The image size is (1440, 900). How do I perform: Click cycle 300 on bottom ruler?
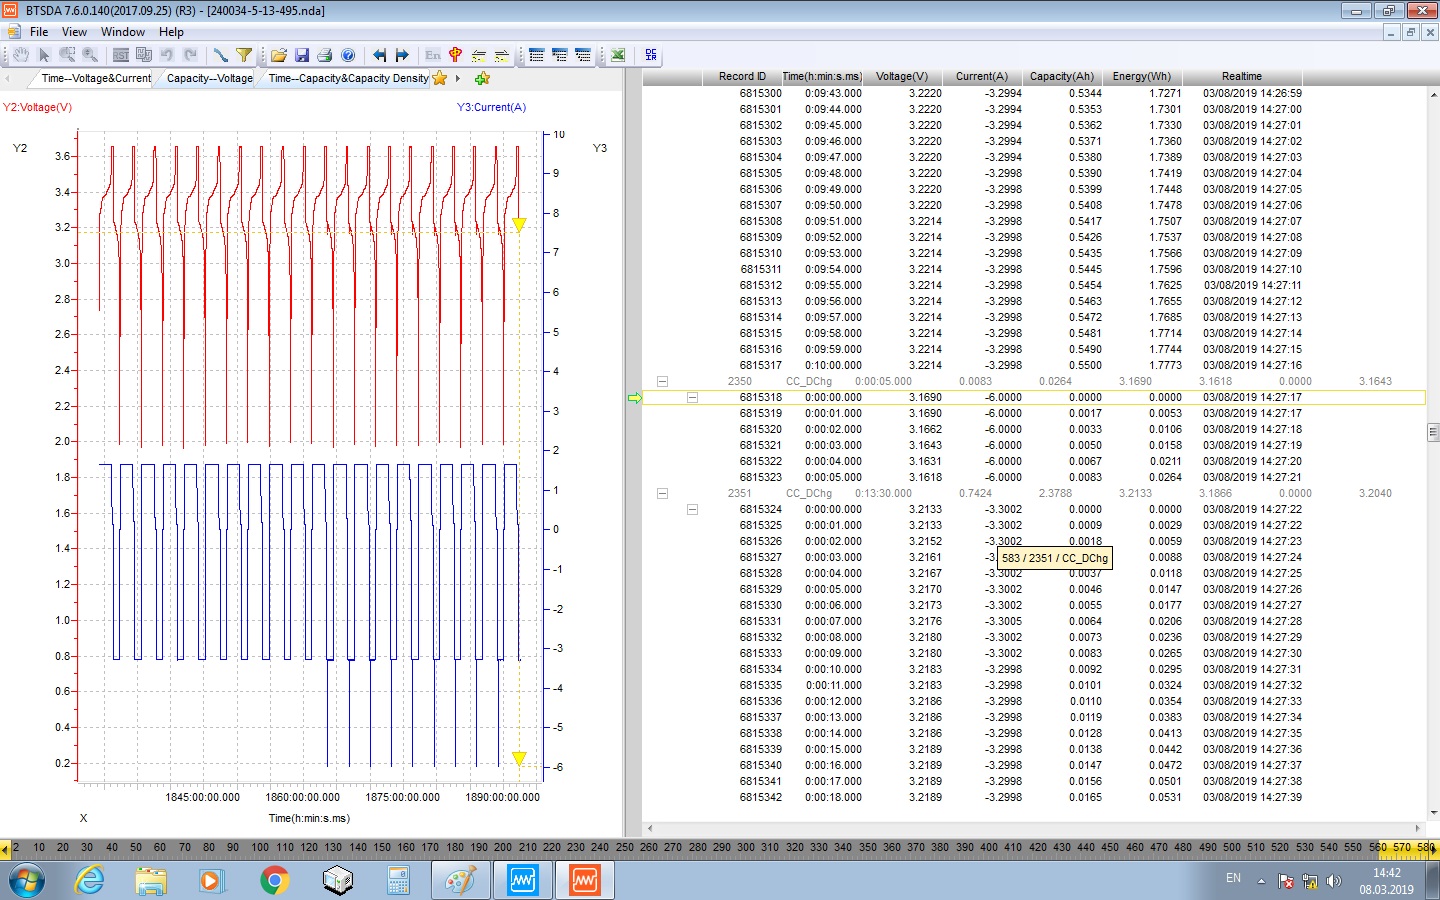[746, 847]
